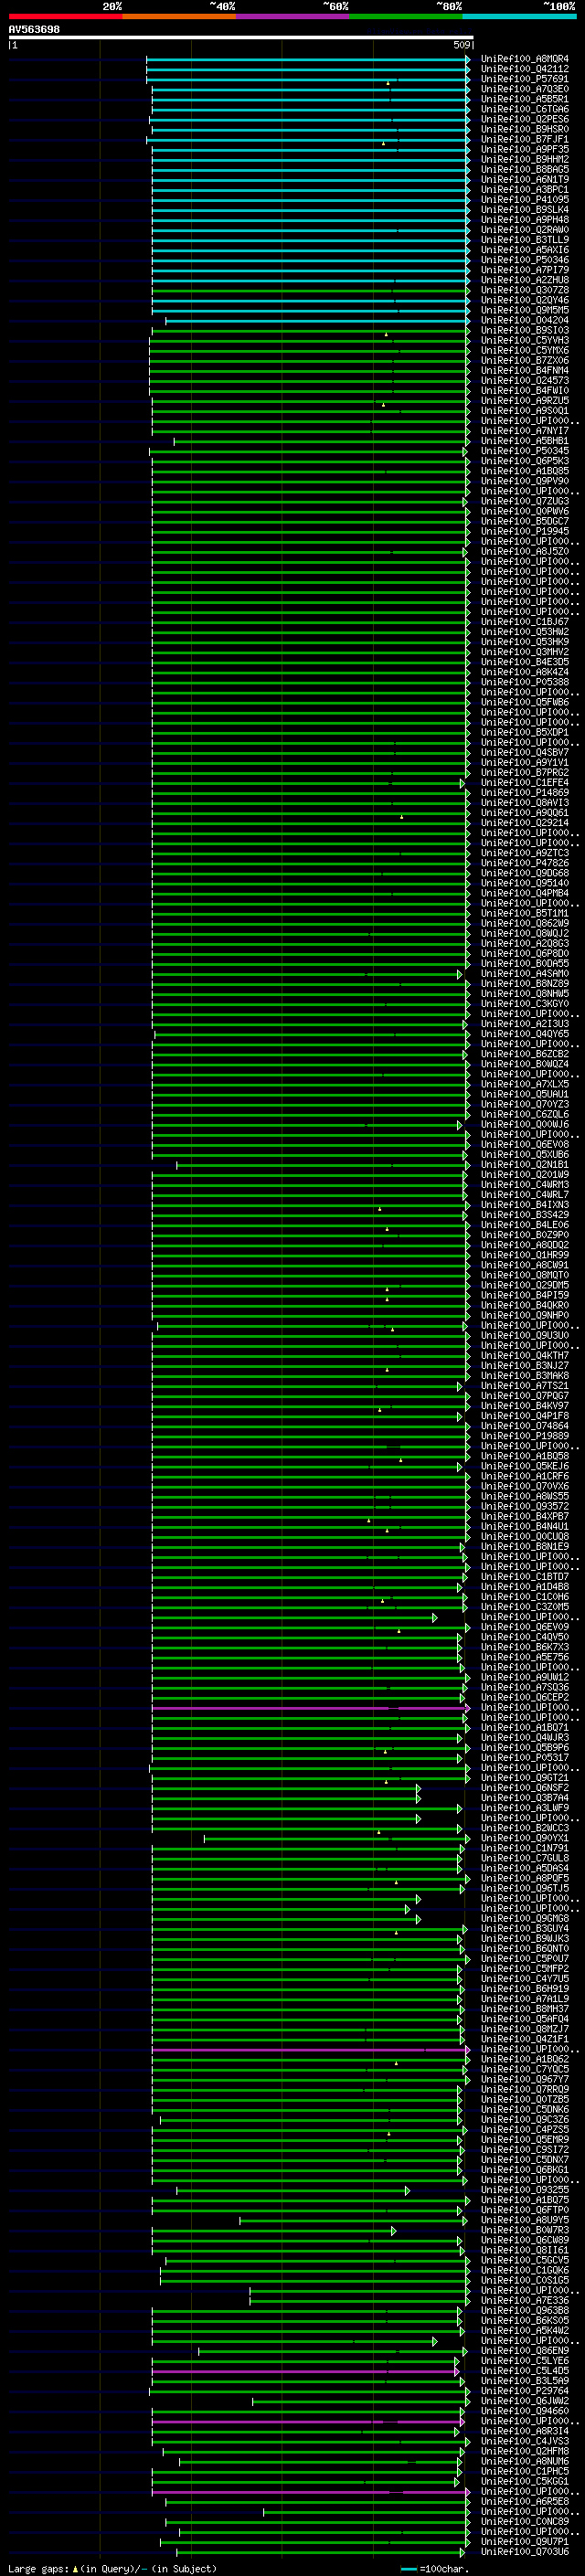This screenshot has width=585, height=2576.
Task: Click the UniRef100_Q703U6 label
Action: (x=524, y=2551)
